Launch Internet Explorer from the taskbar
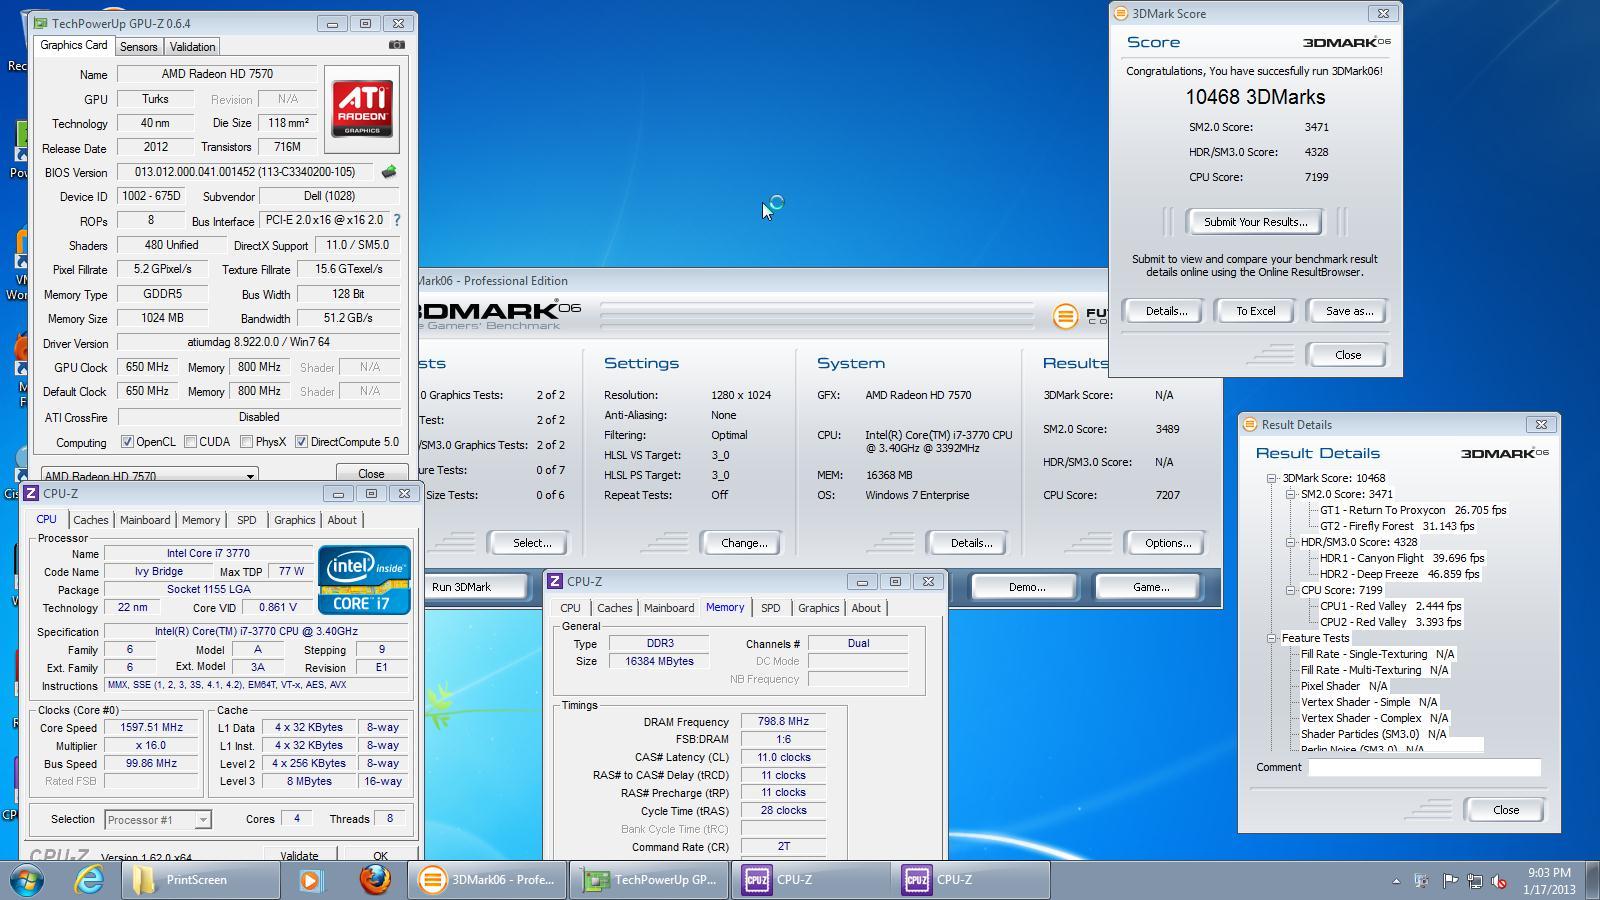Screen dimensions: 1600x900 90,880
